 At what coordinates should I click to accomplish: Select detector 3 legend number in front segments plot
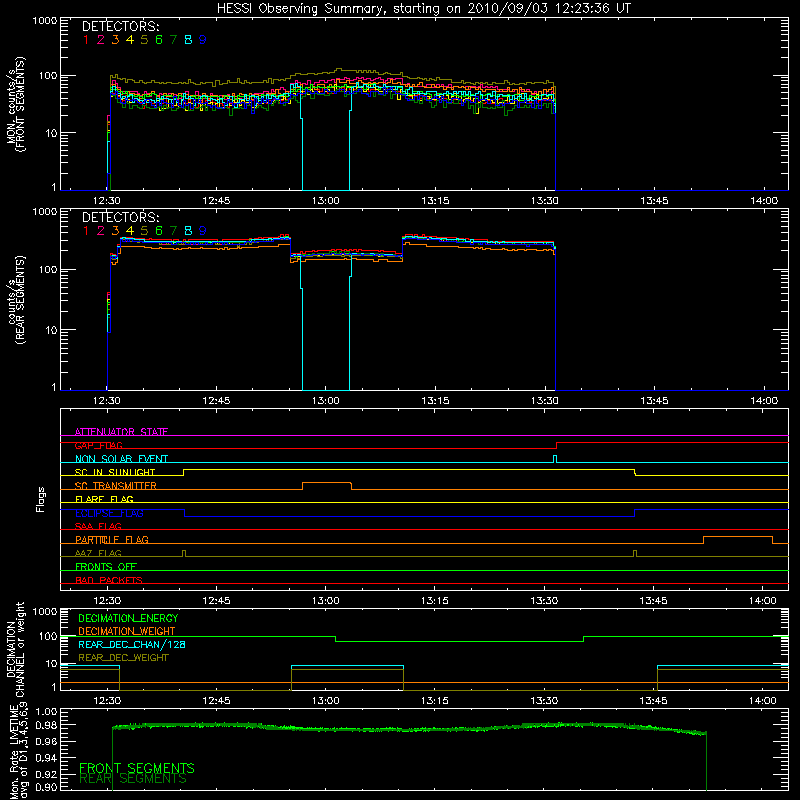115,40
